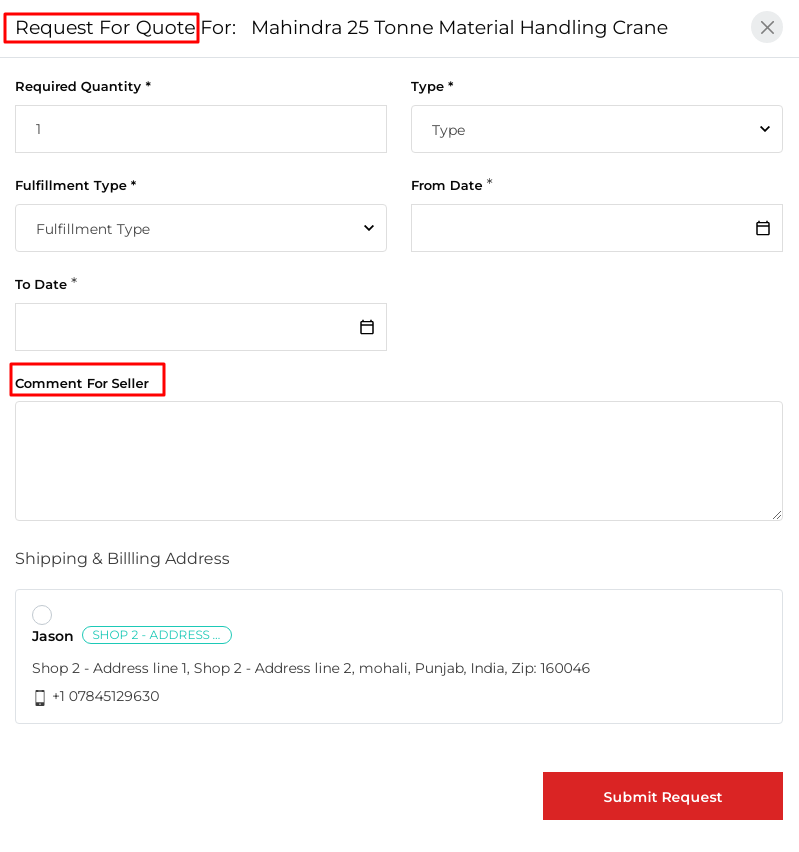Click the comment box resize handle
The width and height of the screenshot is (799, 852).
tap(776, 514)
